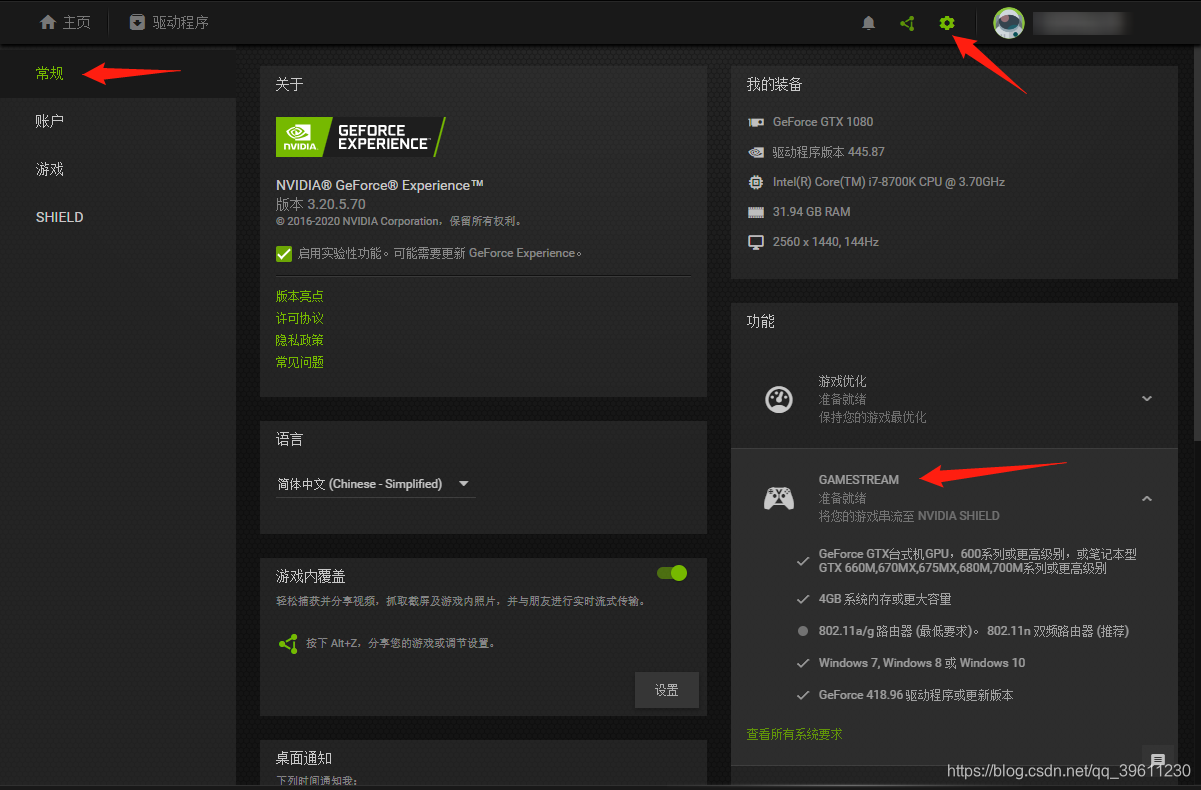Click the checkmark beside GeForce 418.96 驱动程序
This screenshot has width=1201, height=790.
(x=802, y=695)
